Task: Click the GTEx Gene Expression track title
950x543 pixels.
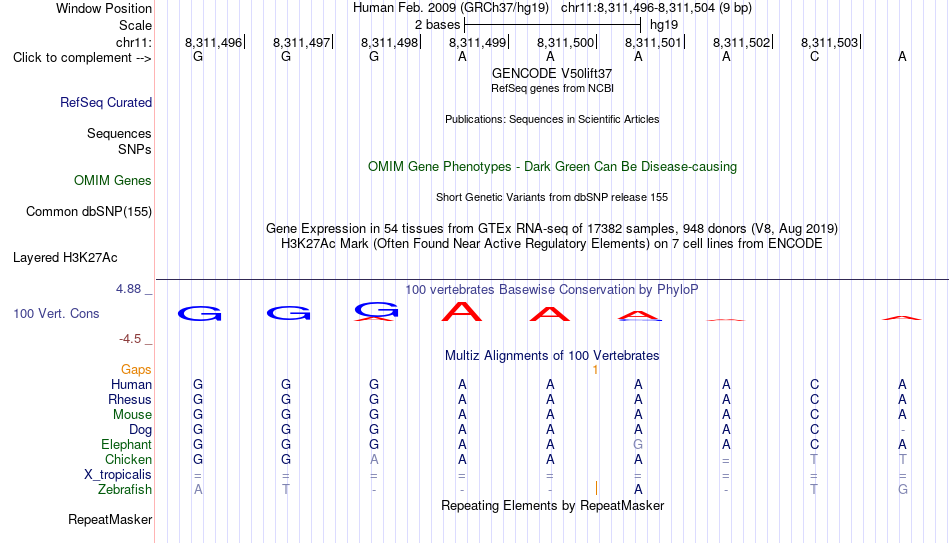Action: (552, 228)
